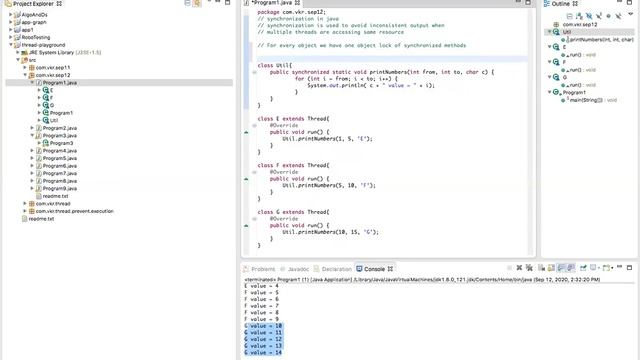Click fold toggle beside printNumbers method in editor
Screen dimensions: 640x360
coord(254,72)
